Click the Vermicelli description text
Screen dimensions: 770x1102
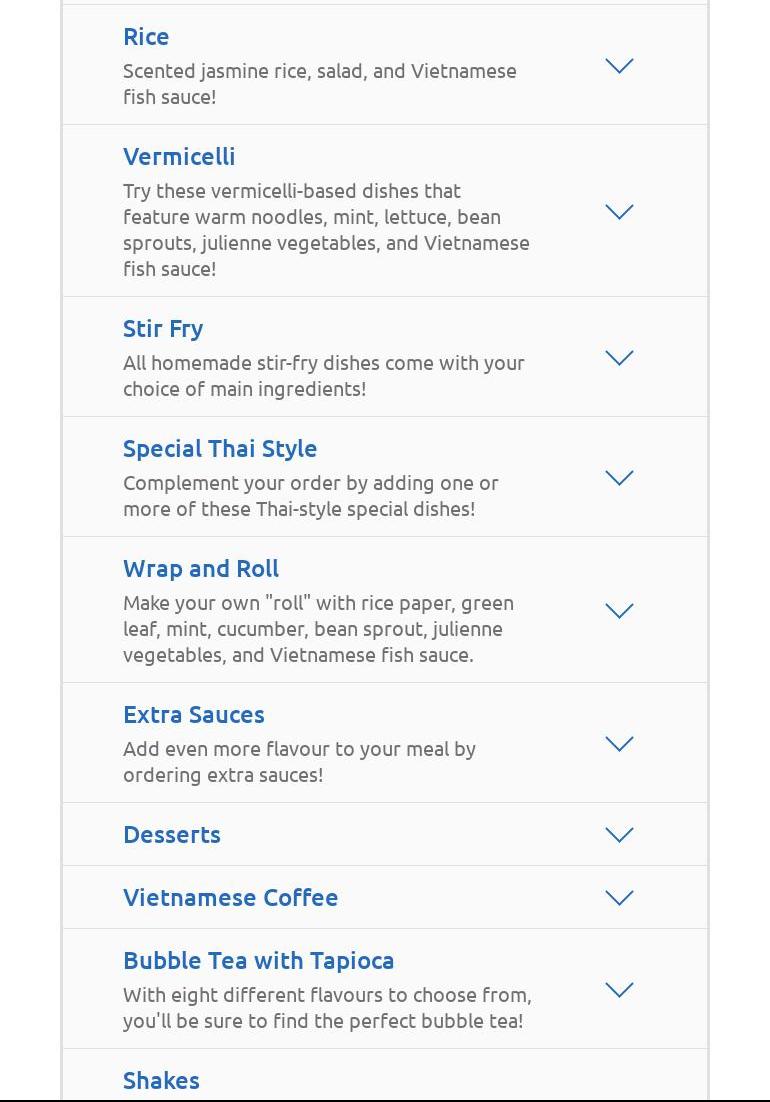326,230
